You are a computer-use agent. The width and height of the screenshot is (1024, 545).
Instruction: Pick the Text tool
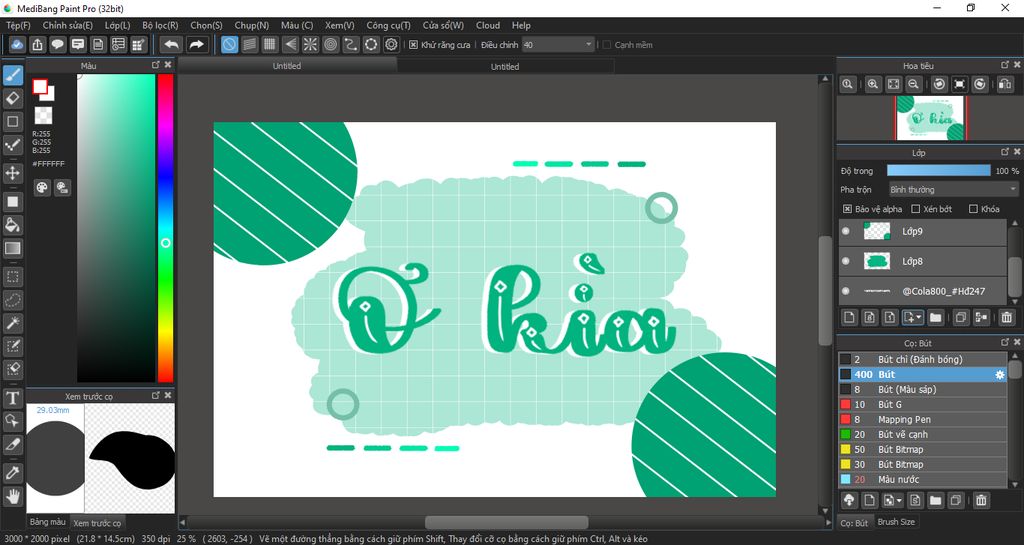click(x=13, y=398)
